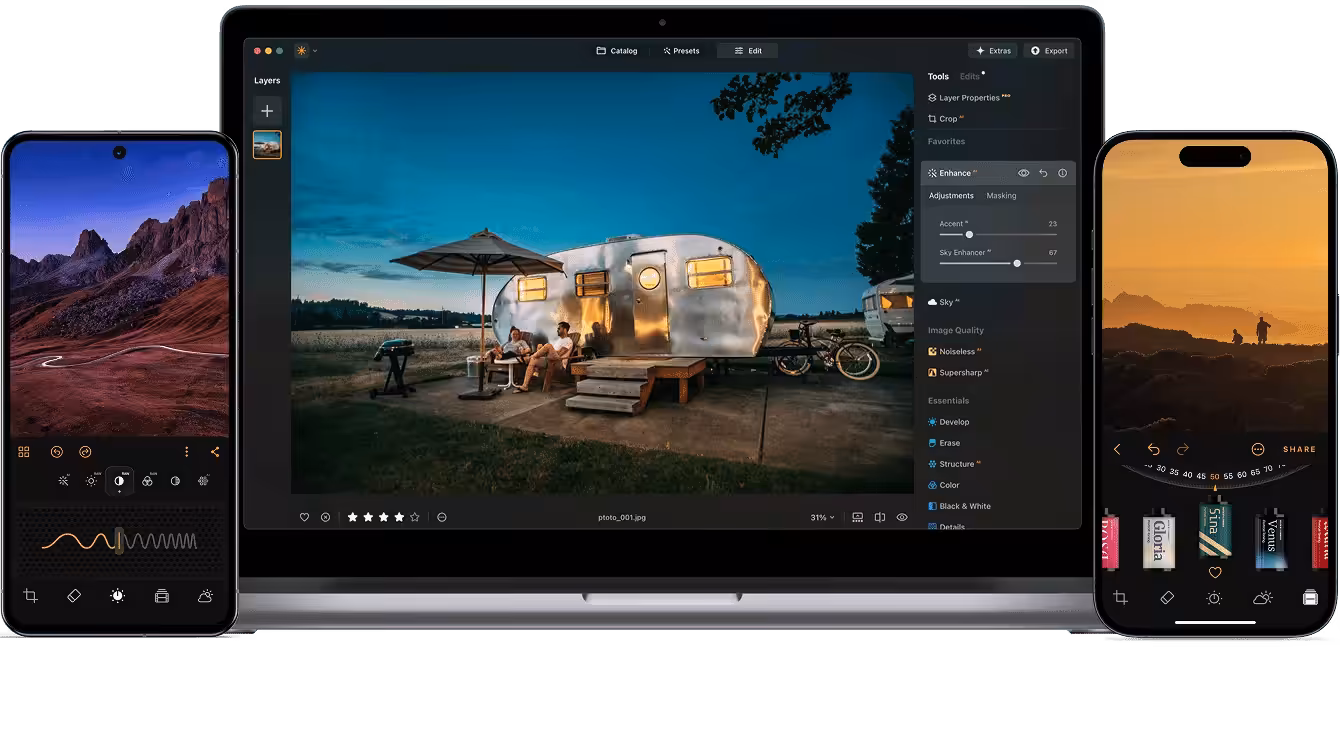The width and height of the screenshot is (1340, 746).
Task: Expand the chevron next to the Luminar star icon
Action: coord(313,50)
